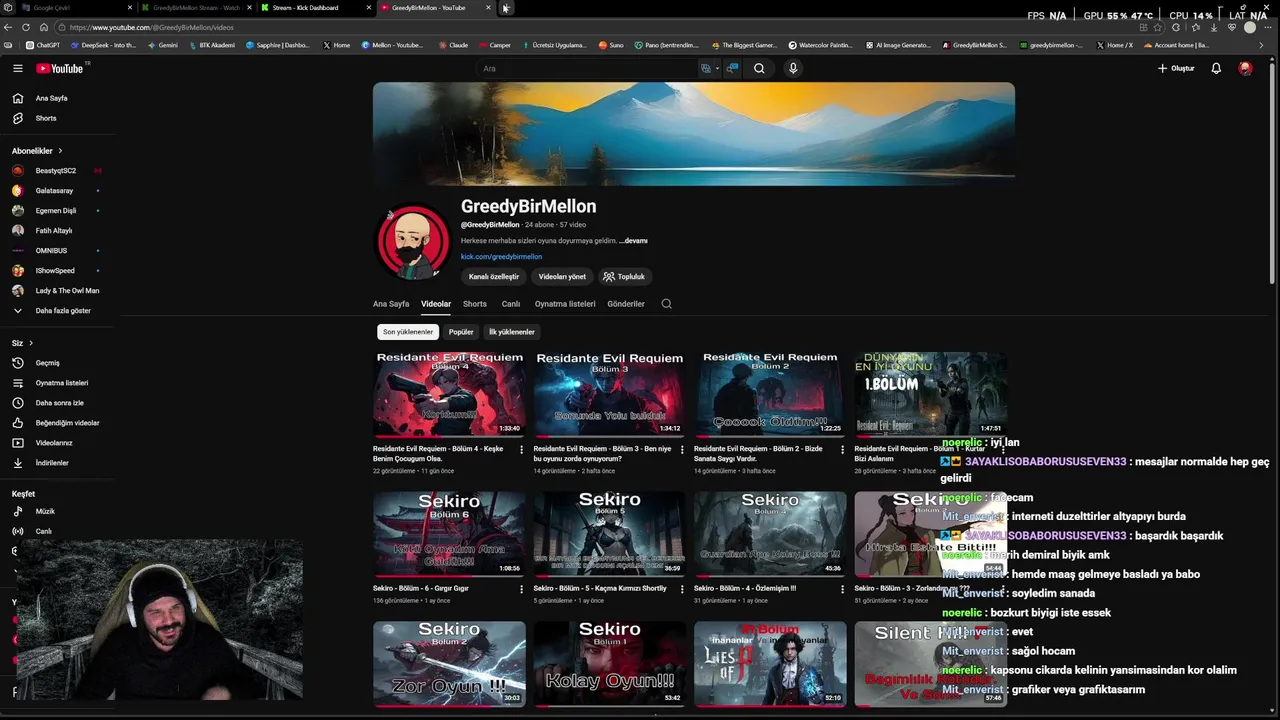The width and height of the screenshot is (1280, 720).
Task: Open OMNIBUS subscription channel
Action: click(x=52, y=251)
